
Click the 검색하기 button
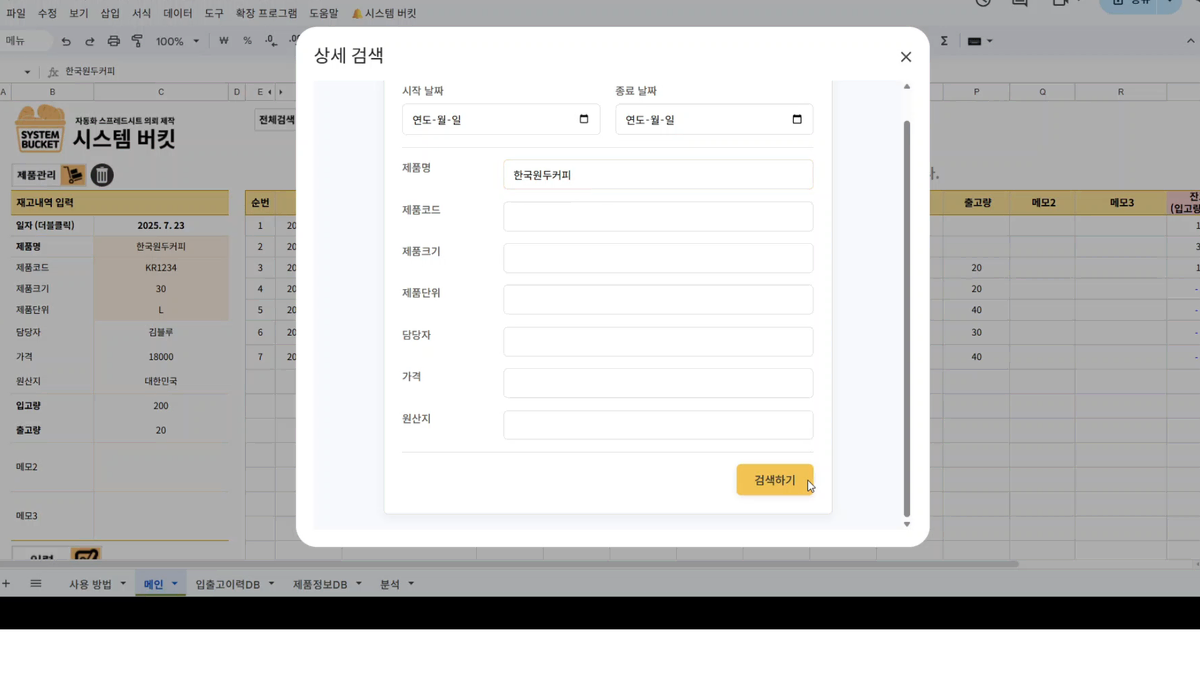click(x=775, y=480)
